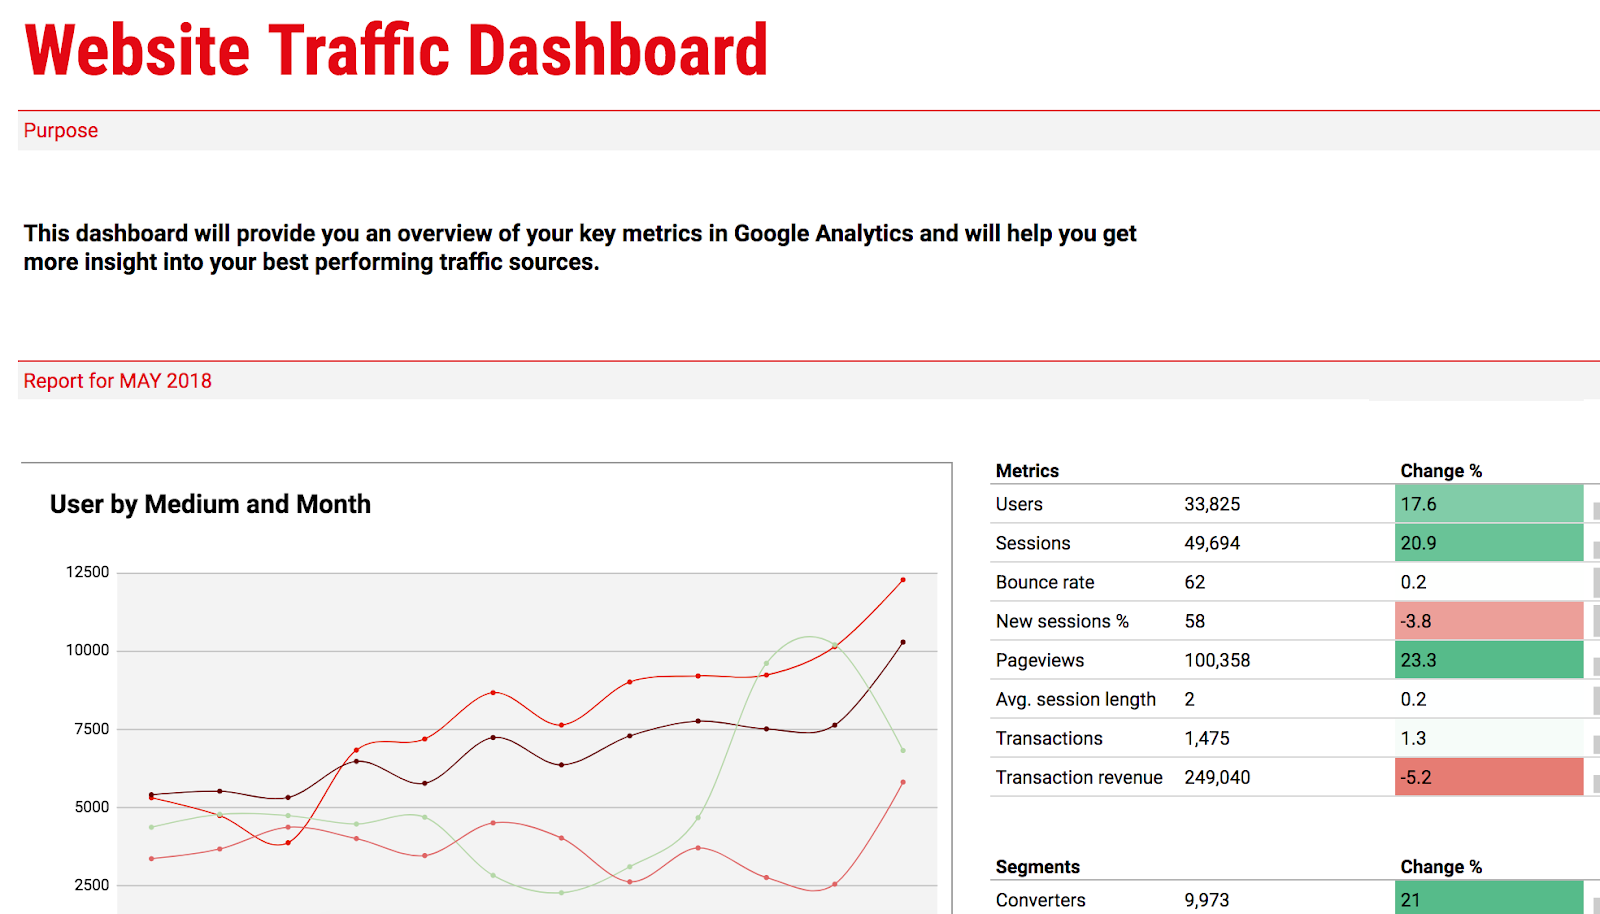Click the green 17.6 change cell for Users
1600x914 pixels.
pyautogui.click(x=1488, y=503)
